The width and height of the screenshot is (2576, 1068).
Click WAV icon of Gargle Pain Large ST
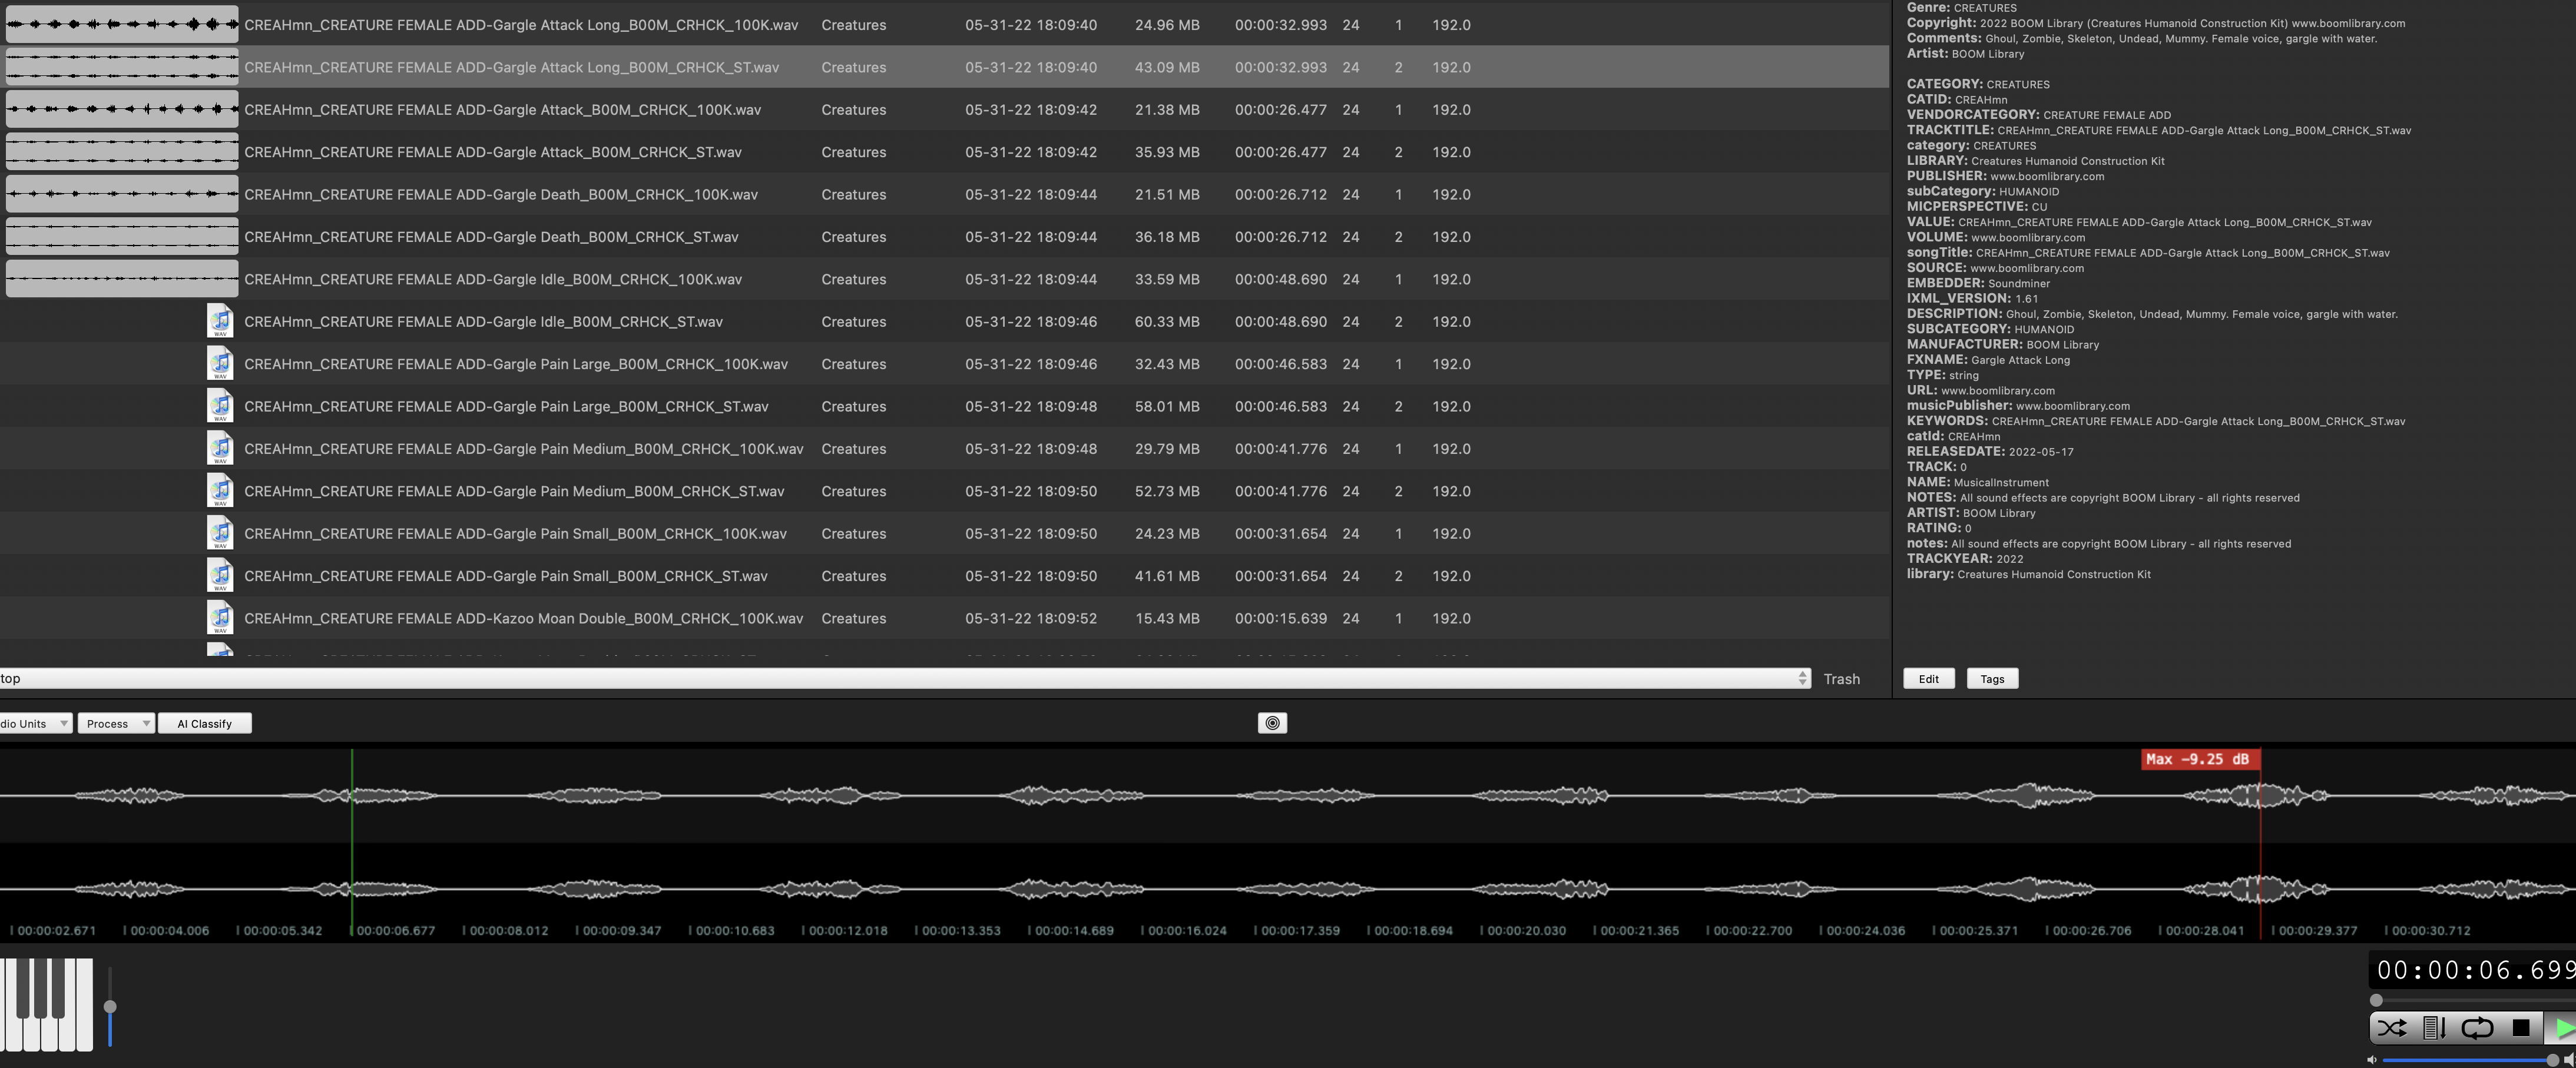(x=220, y=406)
